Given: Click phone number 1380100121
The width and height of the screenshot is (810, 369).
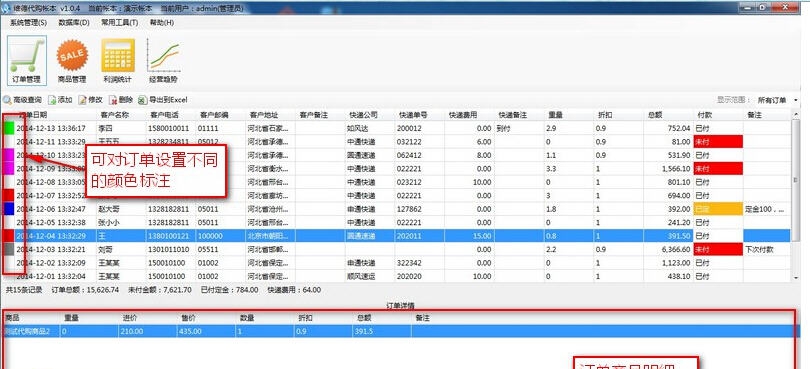Looking at the screenshot, I should 168,236.
